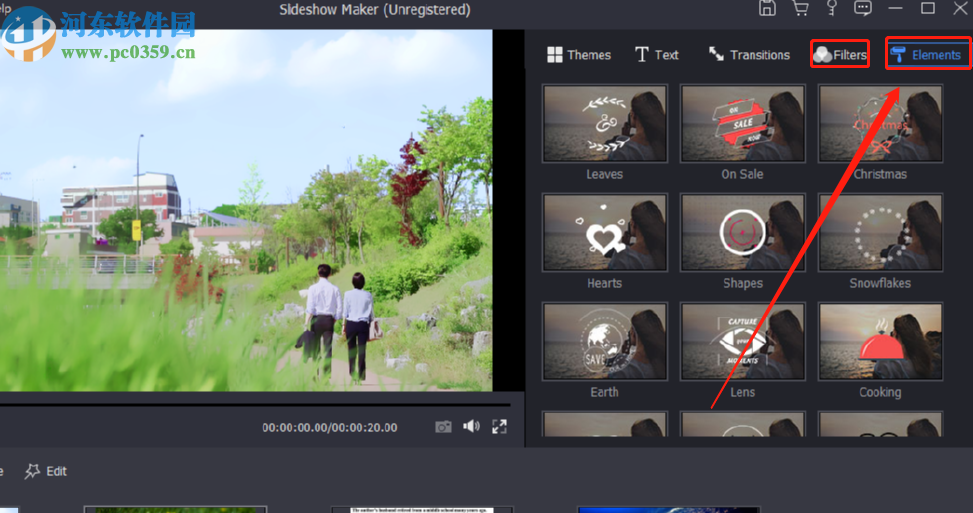The height and width of the screenshot is (513, 973).
Task: Open the Filters tab
Action: (840, 55)
